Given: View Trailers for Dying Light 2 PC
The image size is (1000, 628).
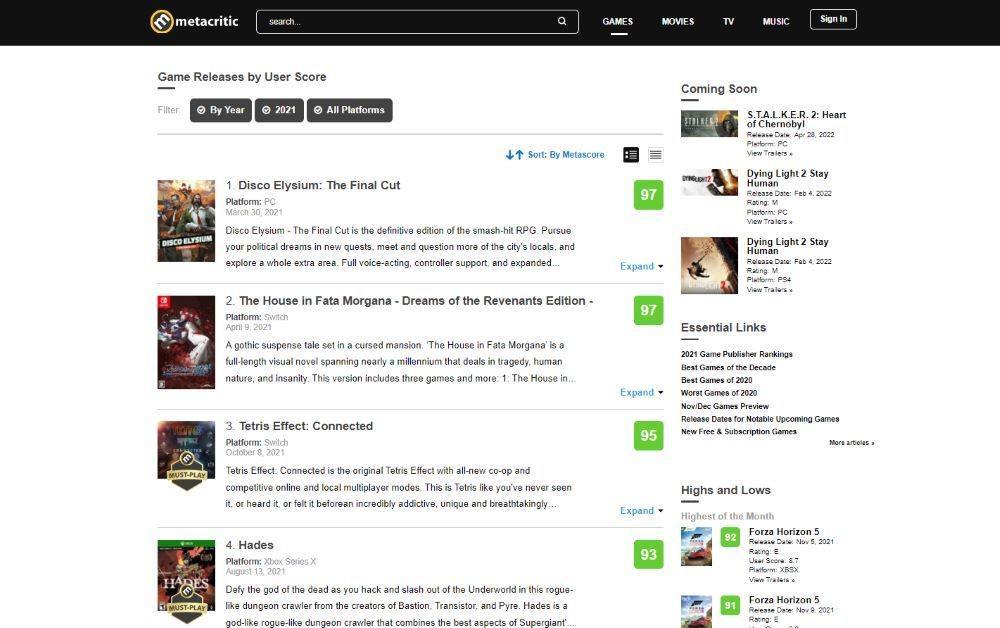Looking at the screenshot, I should 769,221.
